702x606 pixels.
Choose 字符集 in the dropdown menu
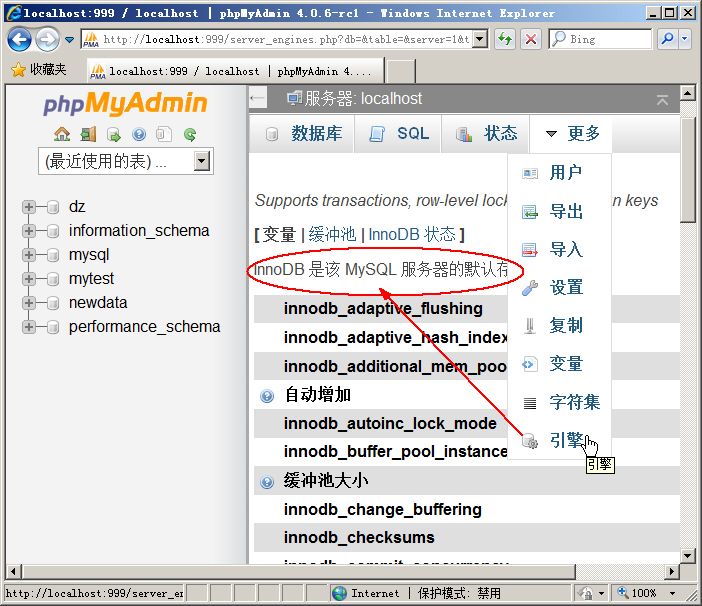click(574, 403)
